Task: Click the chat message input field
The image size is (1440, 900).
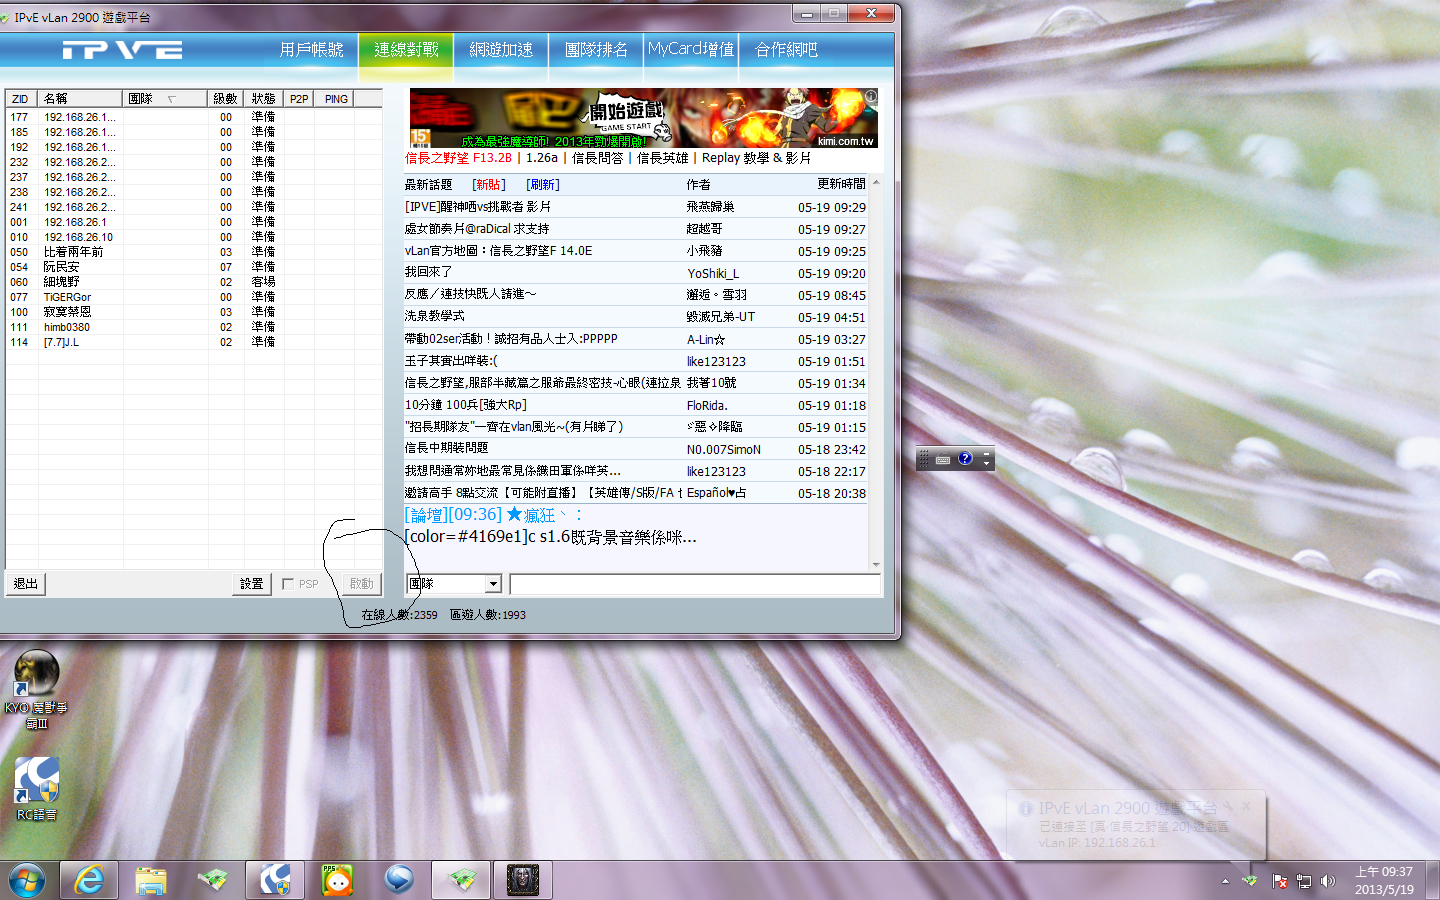Action: 694,584
